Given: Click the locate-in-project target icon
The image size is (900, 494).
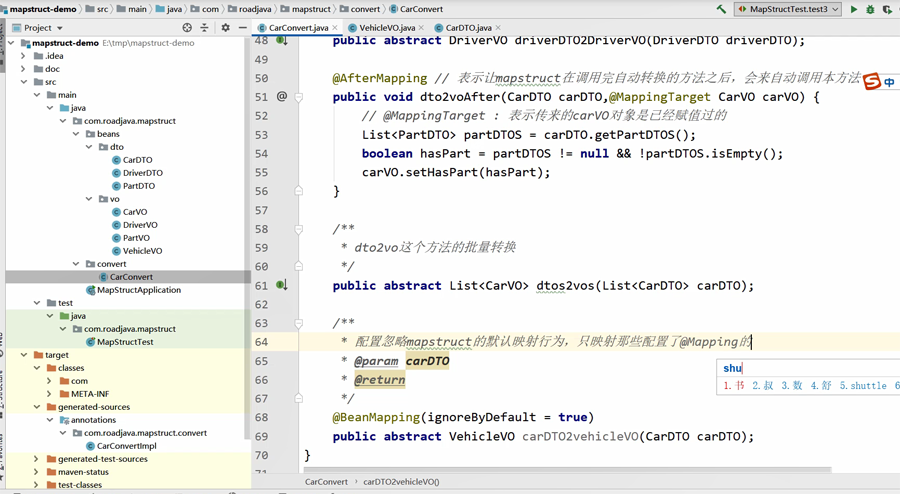Looking at the screenshot, I should 187,28.
